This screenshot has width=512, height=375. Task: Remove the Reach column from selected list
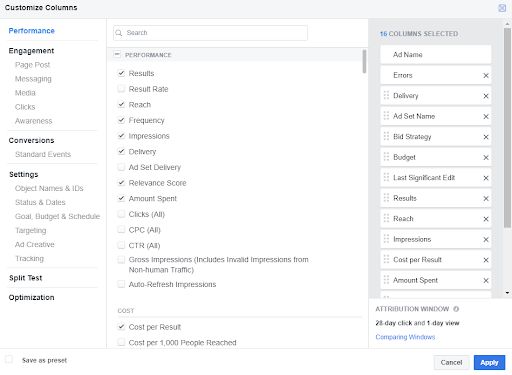[486, 219]
